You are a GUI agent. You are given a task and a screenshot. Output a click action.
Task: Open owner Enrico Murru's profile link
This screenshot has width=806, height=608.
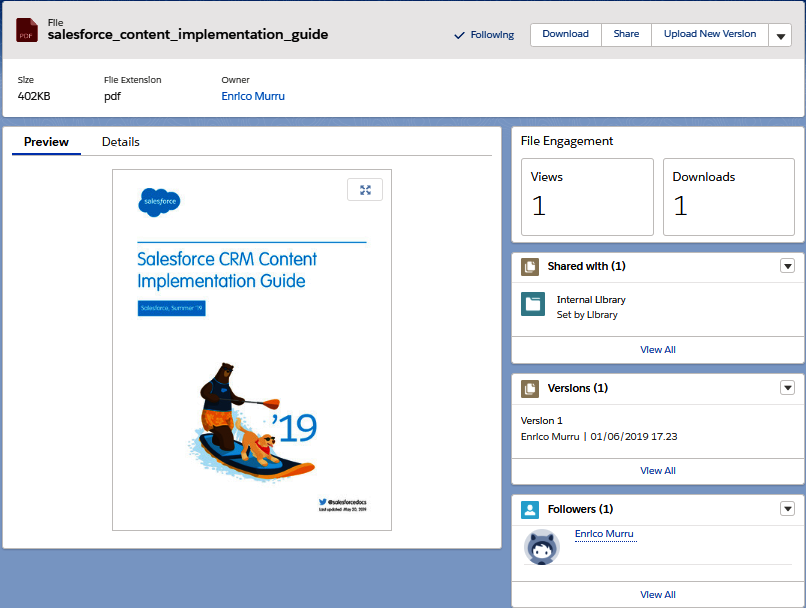point(253,96)
